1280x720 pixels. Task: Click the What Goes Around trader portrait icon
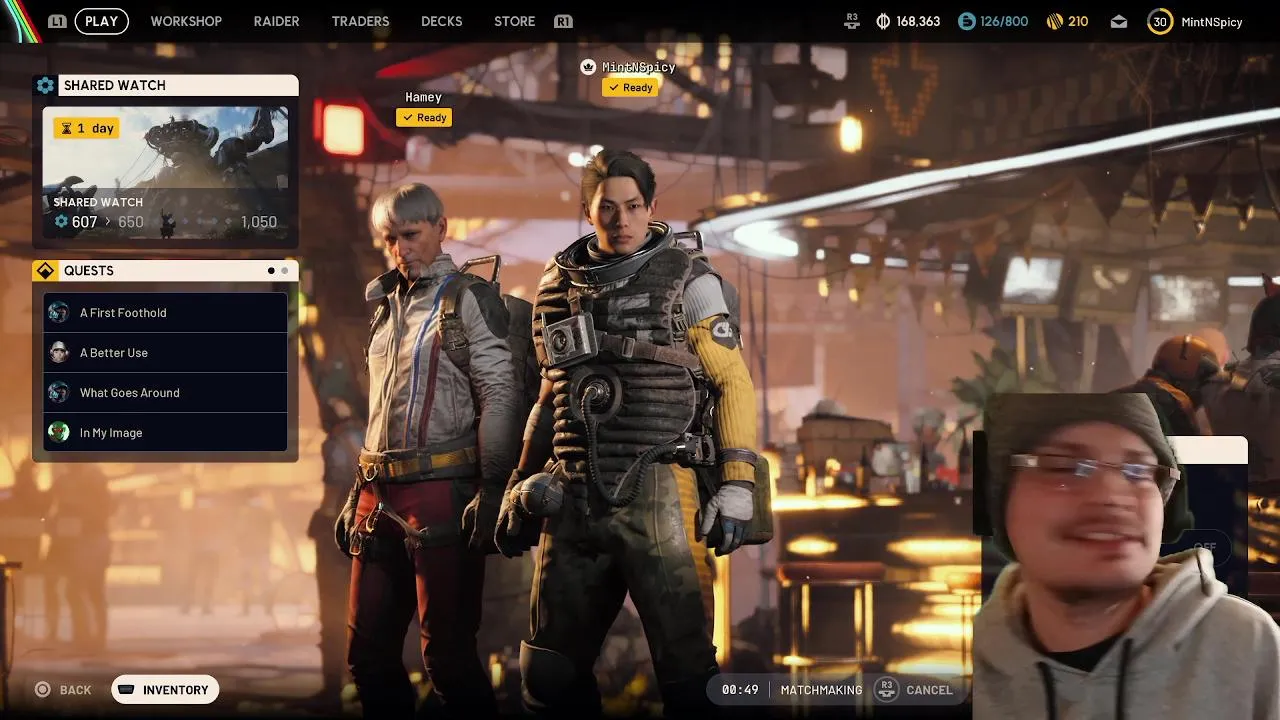click(x=59, y=393)
